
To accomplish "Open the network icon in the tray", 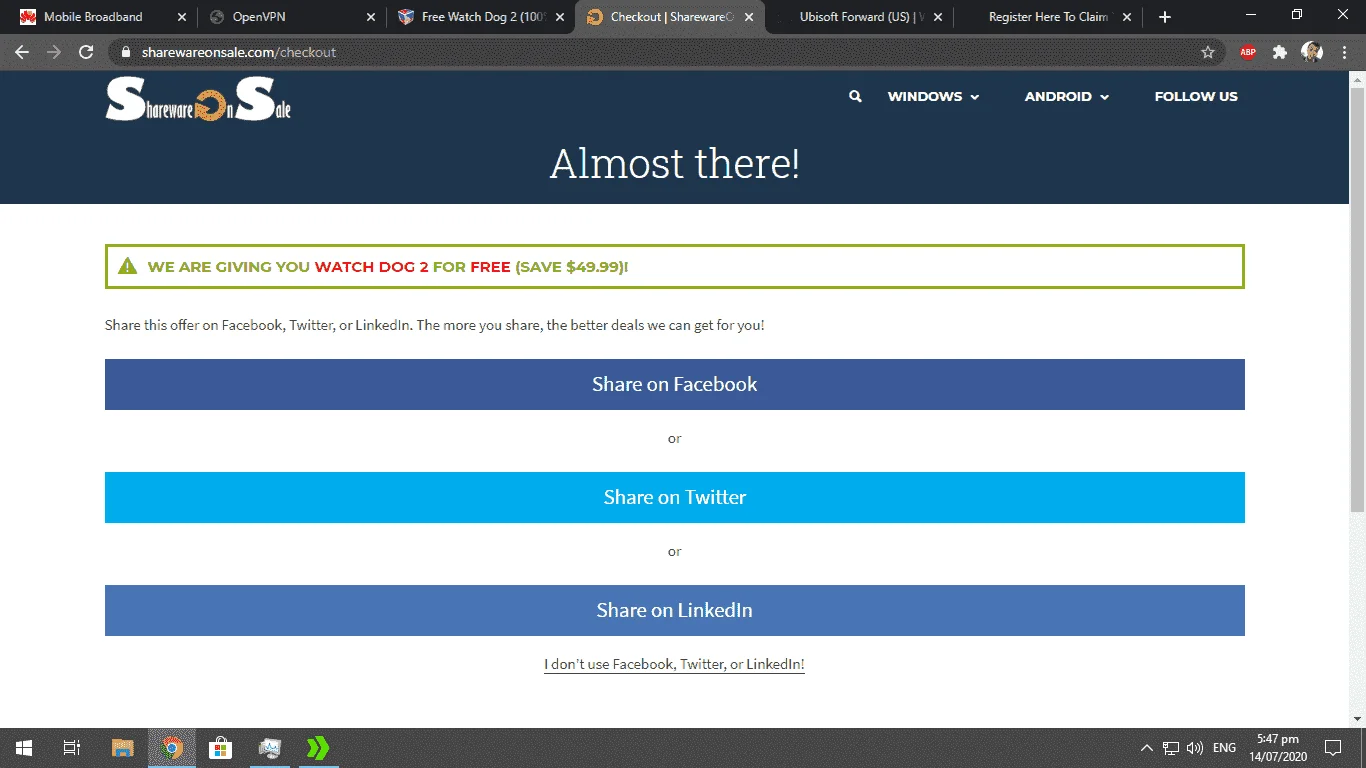I will [x=1171, y=748].
